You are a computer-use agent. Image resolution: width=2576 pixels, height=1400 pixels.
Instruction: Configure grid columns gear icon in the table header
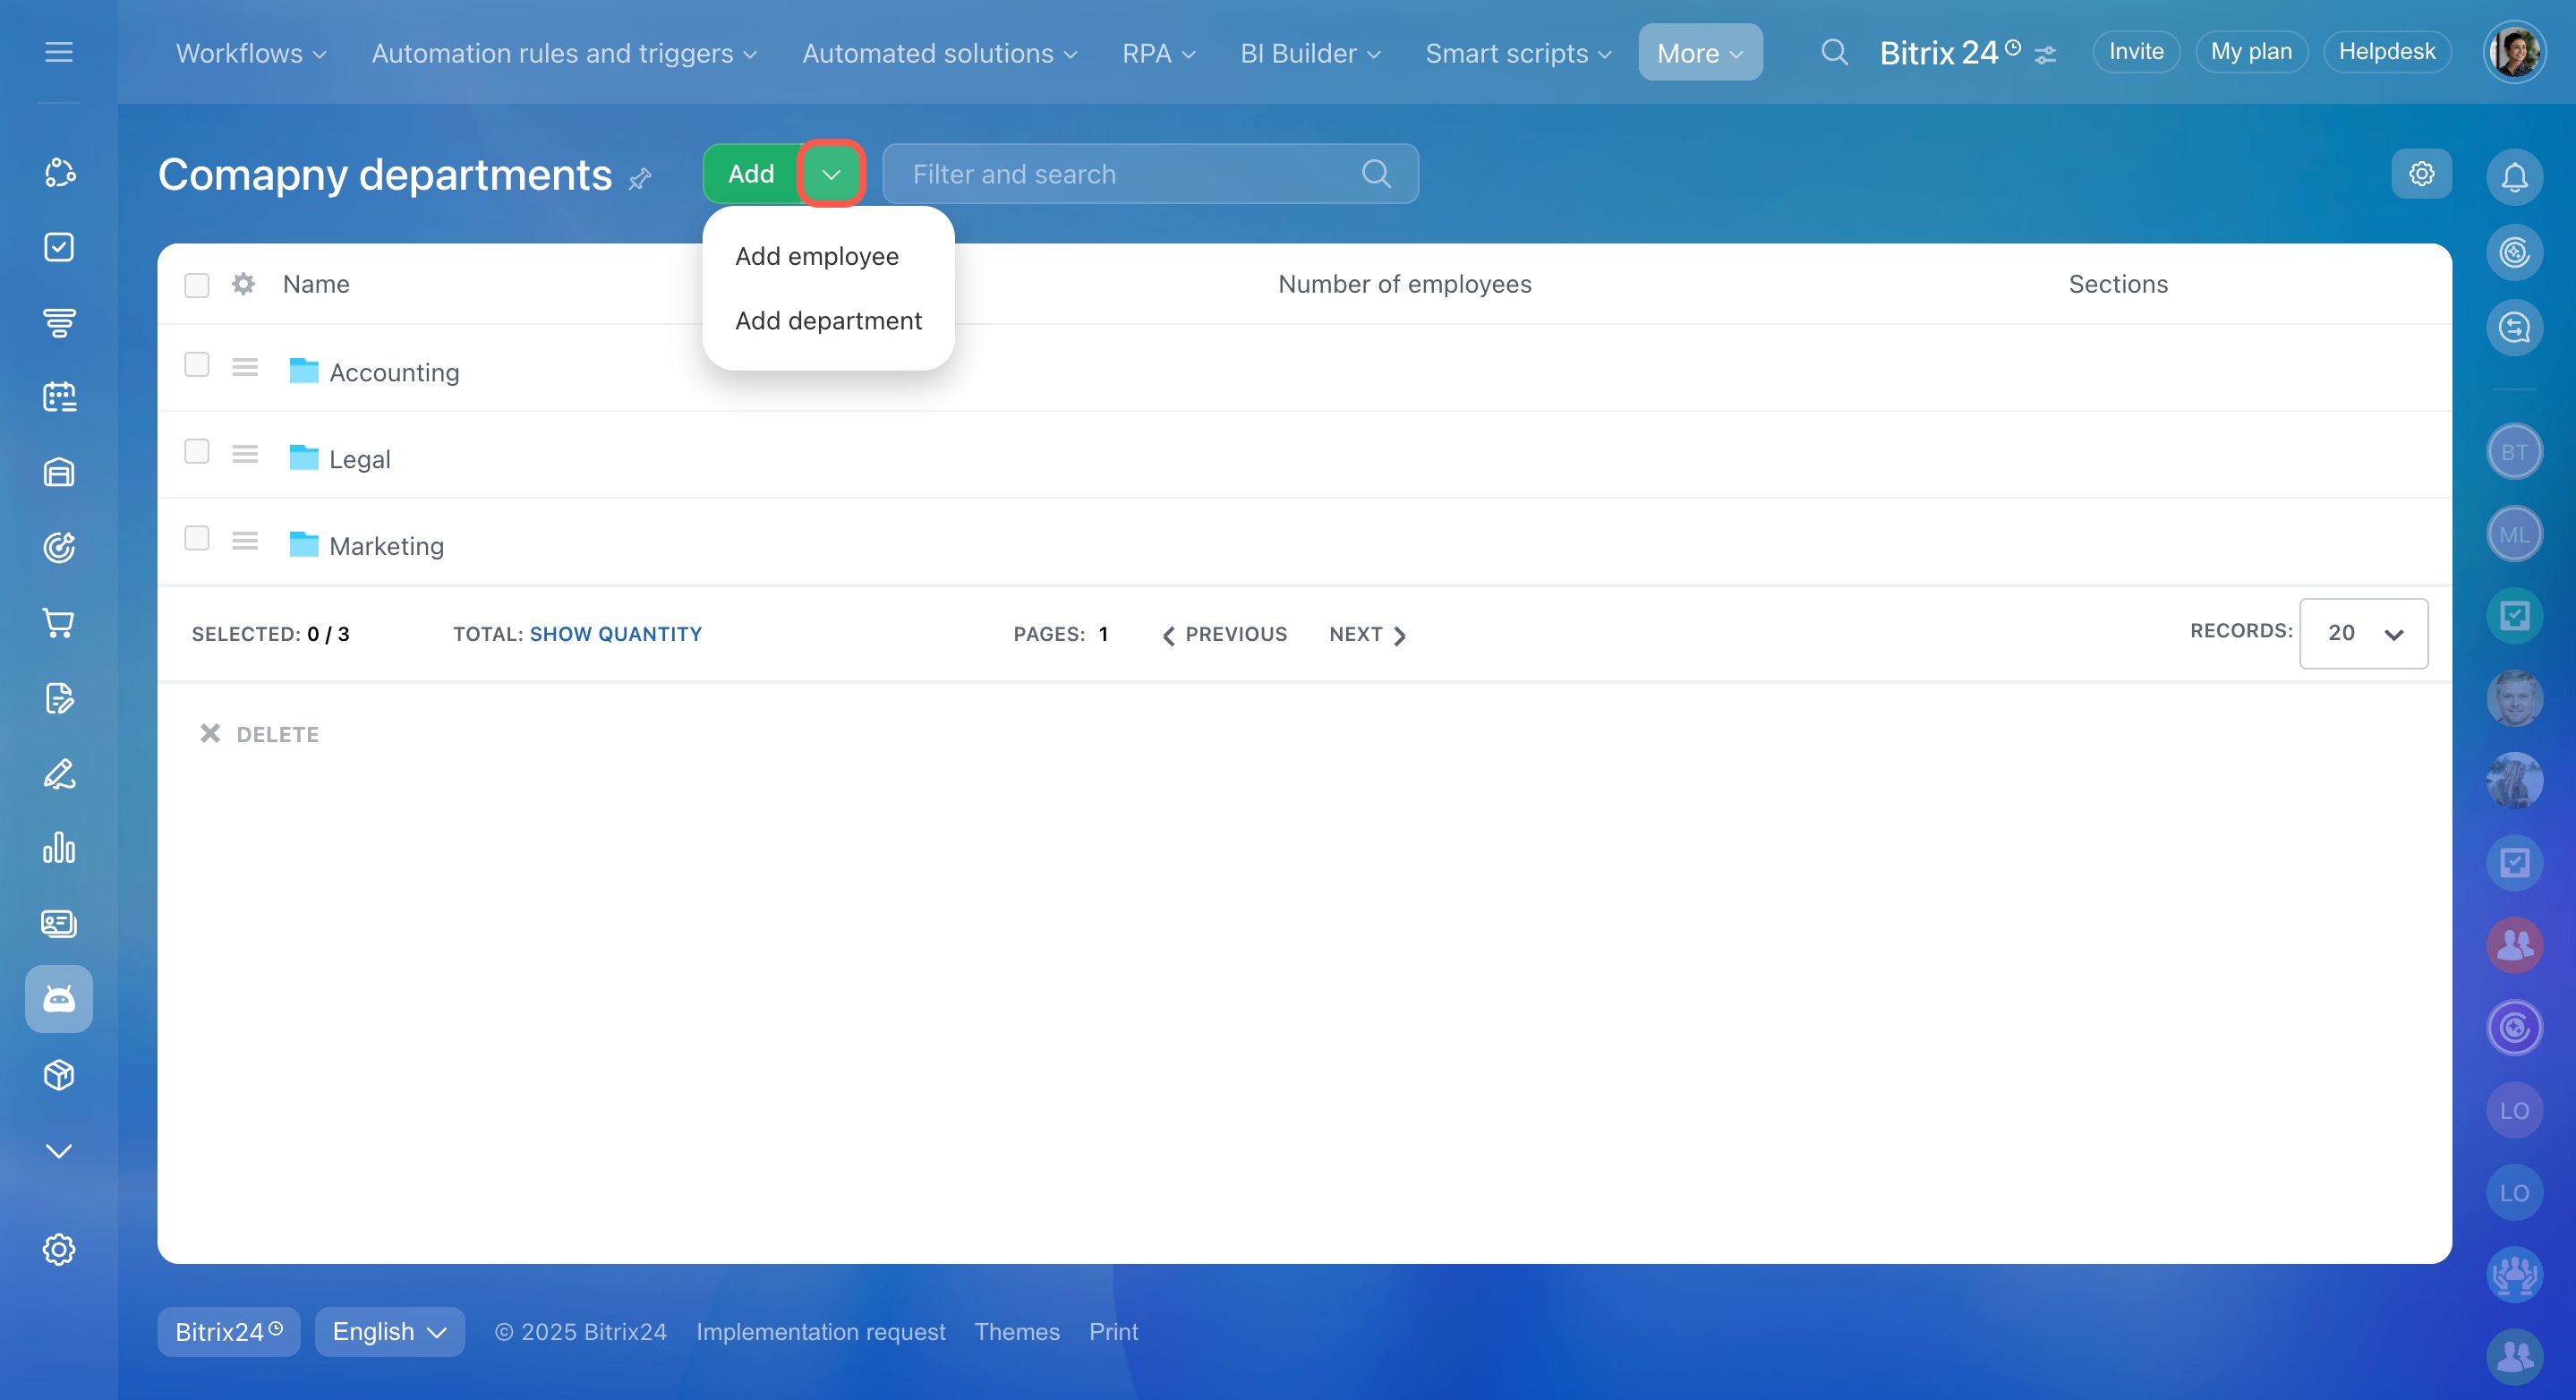coord(243,284)
